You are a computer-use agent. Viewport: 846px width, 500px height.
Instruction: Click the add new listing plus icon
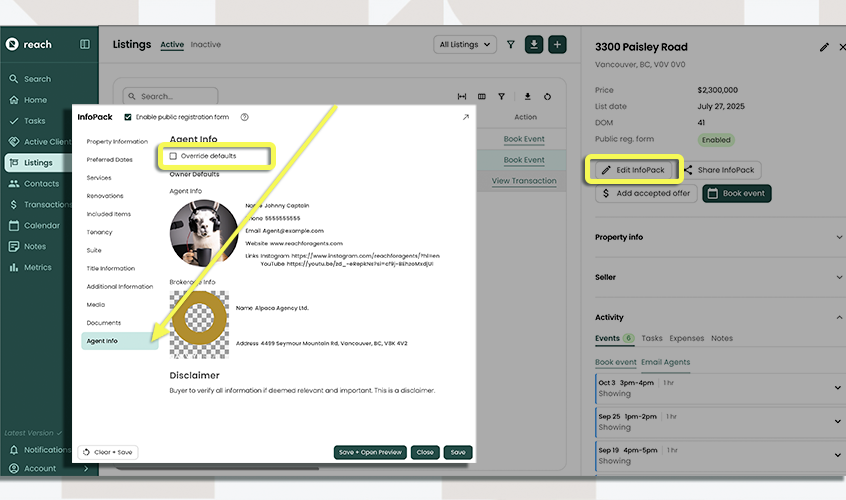pos(557,44)
